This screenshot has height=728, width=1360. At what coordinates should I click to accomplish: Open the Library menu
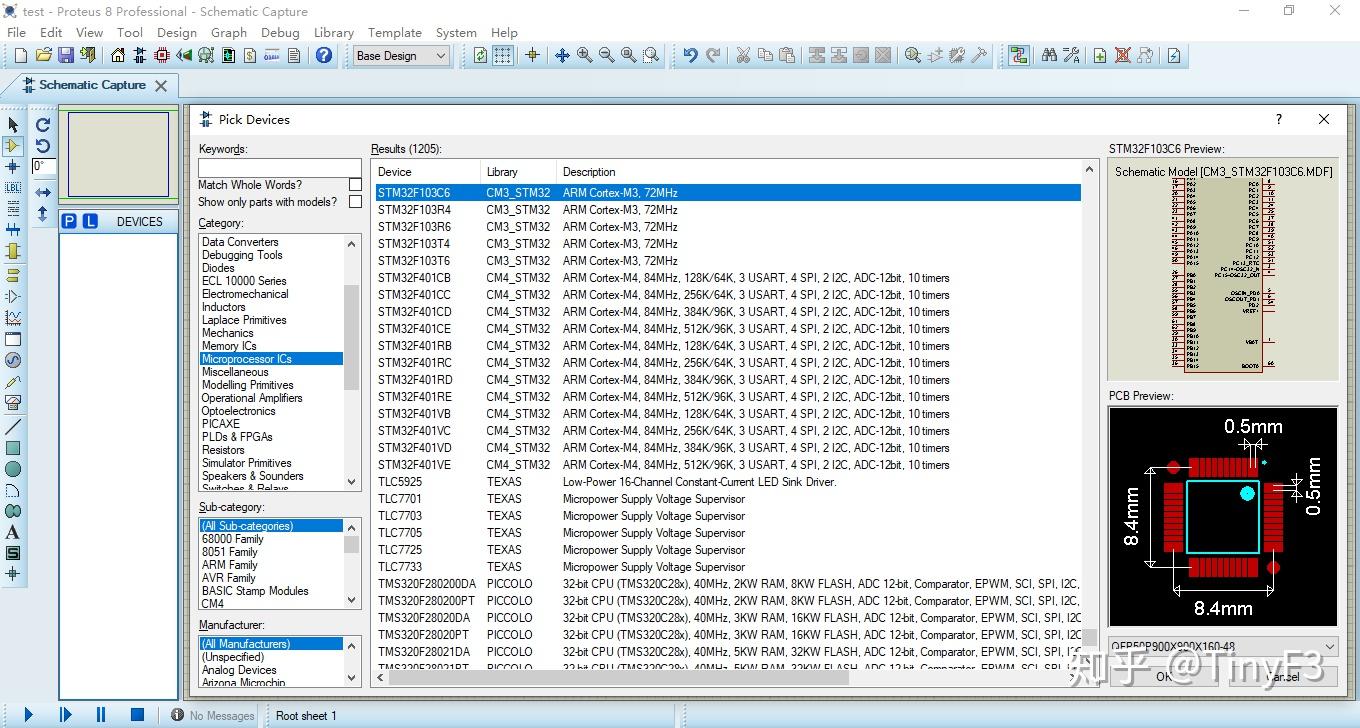click(x=334, y=32)
